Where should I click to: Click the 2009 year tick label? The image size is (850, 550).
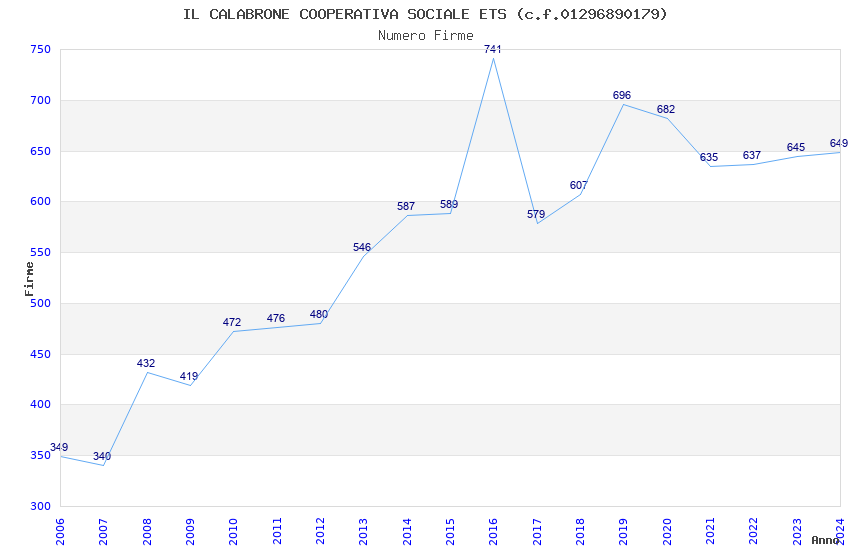(x=190, y=532)
